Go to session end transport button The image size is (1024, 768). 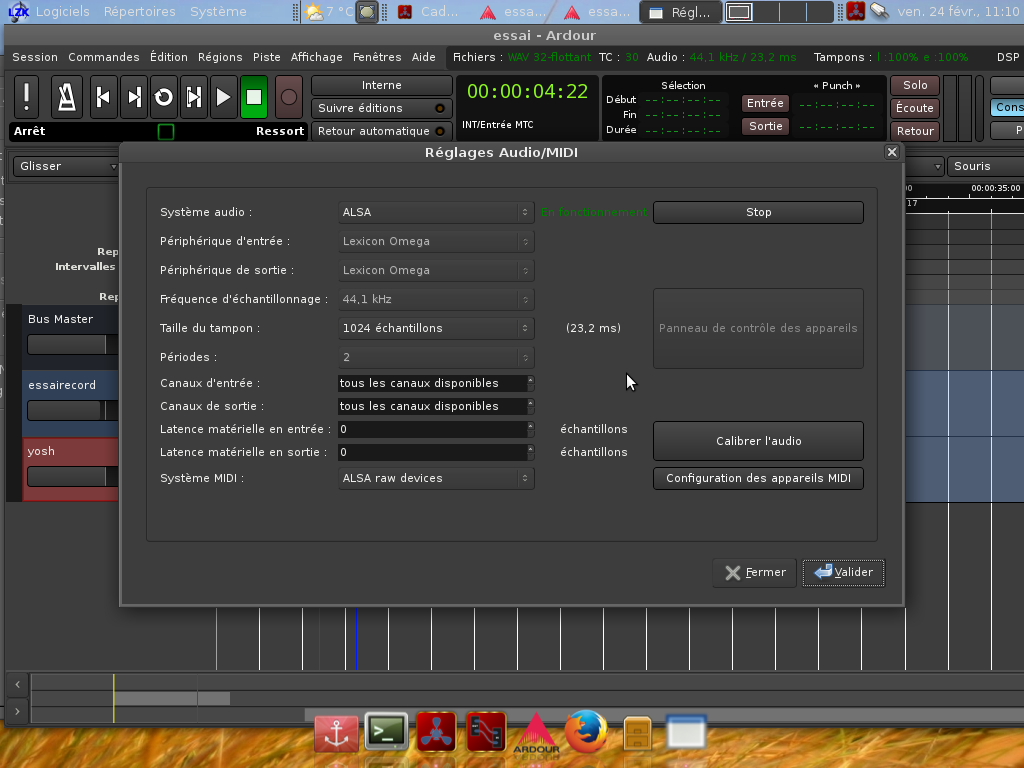(134, 97)
